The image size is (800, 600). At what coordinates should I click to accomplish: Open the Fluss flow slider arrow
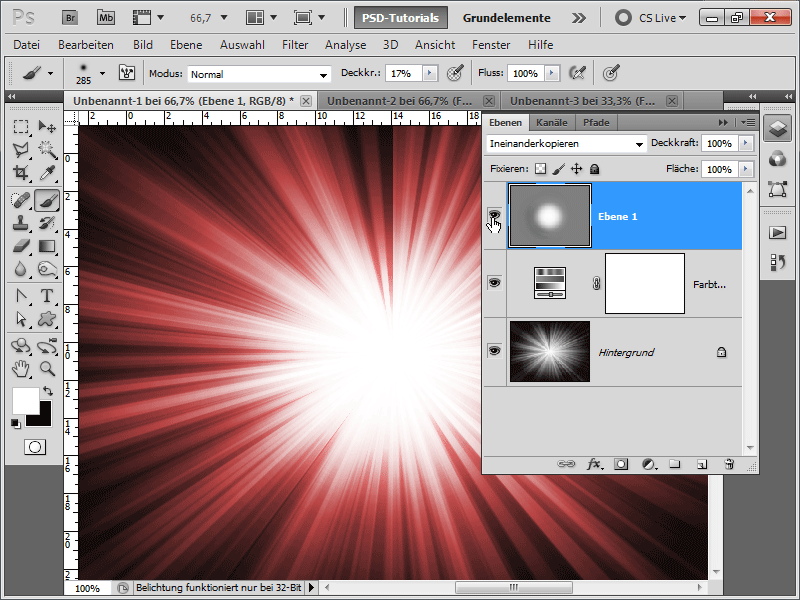click(552, 73)
